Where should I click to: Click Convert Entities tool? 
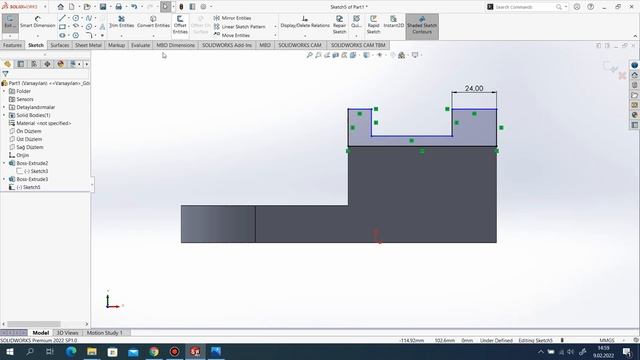coord(153,22)
